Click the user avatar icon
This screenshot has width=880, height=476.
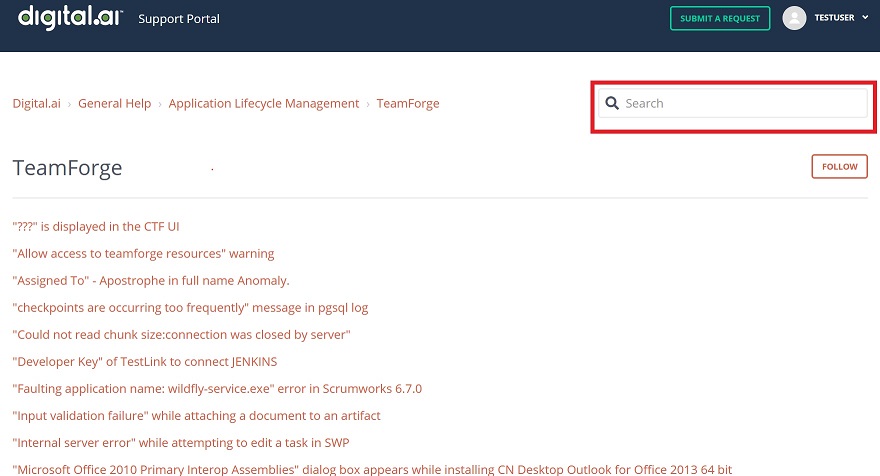(794, 18)
